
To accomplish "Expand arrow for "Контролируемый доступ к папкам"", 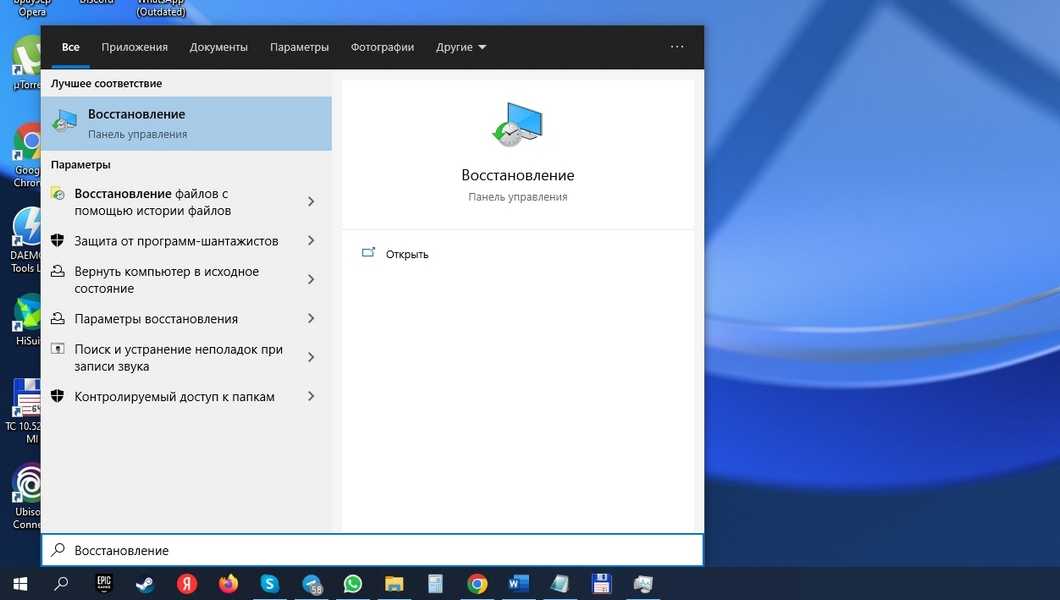I will point(311,397).
